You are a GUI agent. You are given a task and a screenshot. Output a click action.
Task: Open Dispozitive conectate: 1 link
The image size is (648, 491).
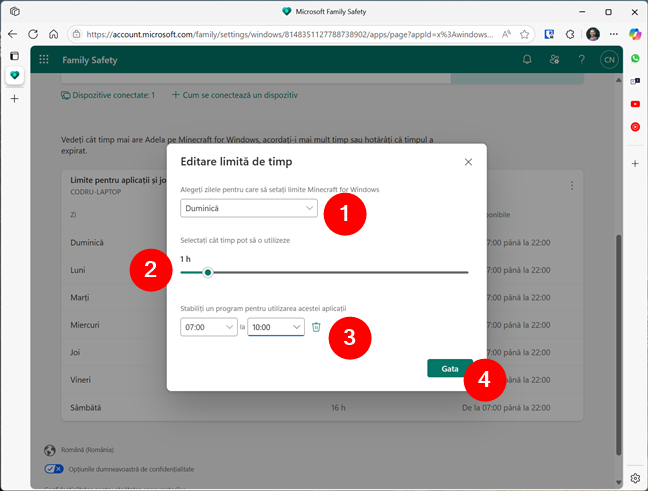click(108, 95)
